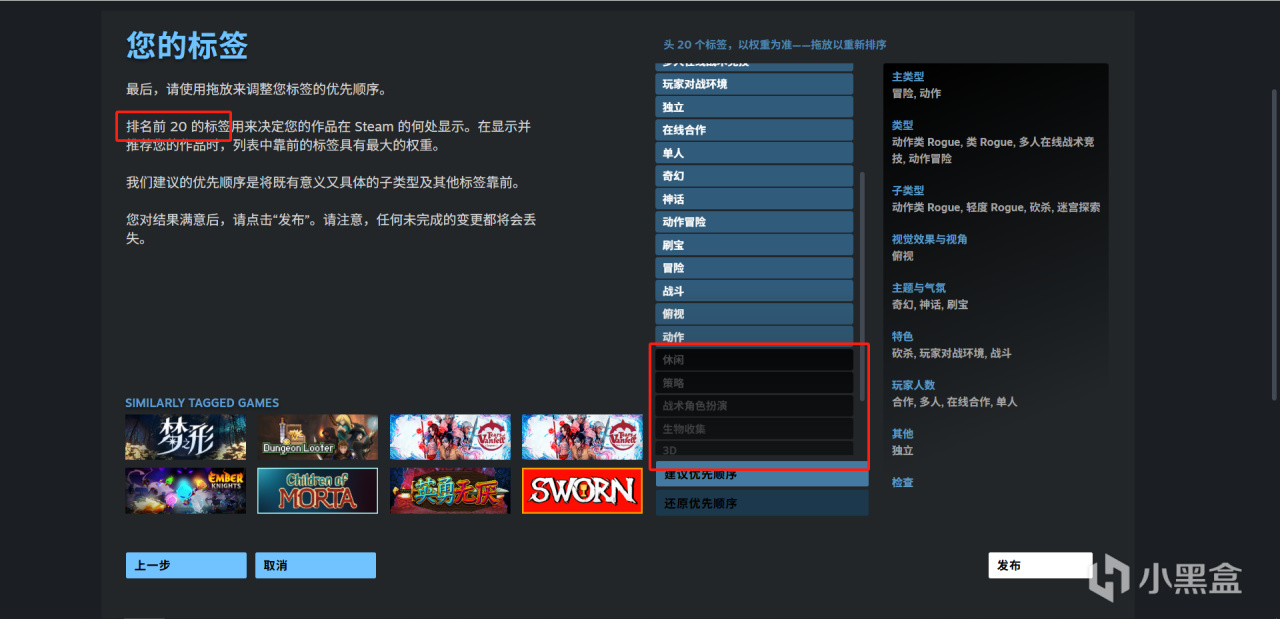Select the 冒险 tag row
Viewport: 1280px width, 619px height.
tap(754, 268)
